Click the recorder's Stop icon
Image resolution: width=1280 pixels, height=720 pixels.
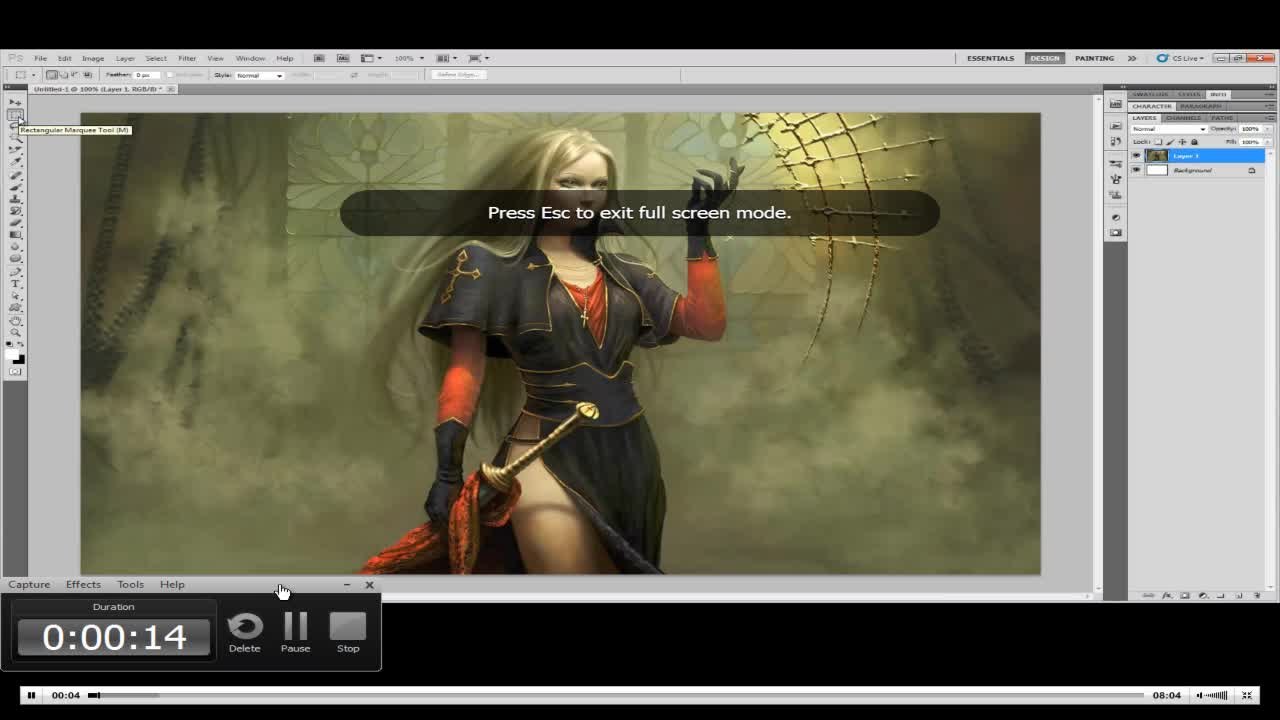[x=348, y=628]
